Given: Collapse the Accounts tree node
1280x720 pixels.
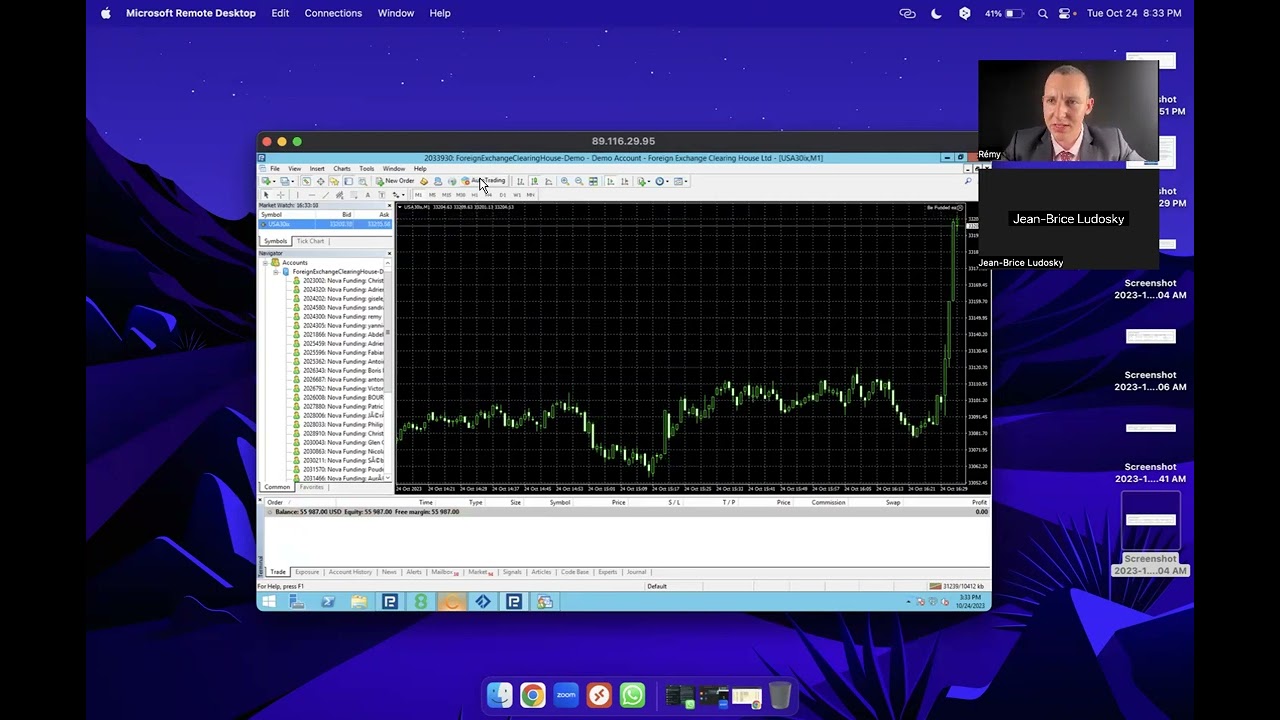Looking at the screenshot, I should click(x=265, y=263).
